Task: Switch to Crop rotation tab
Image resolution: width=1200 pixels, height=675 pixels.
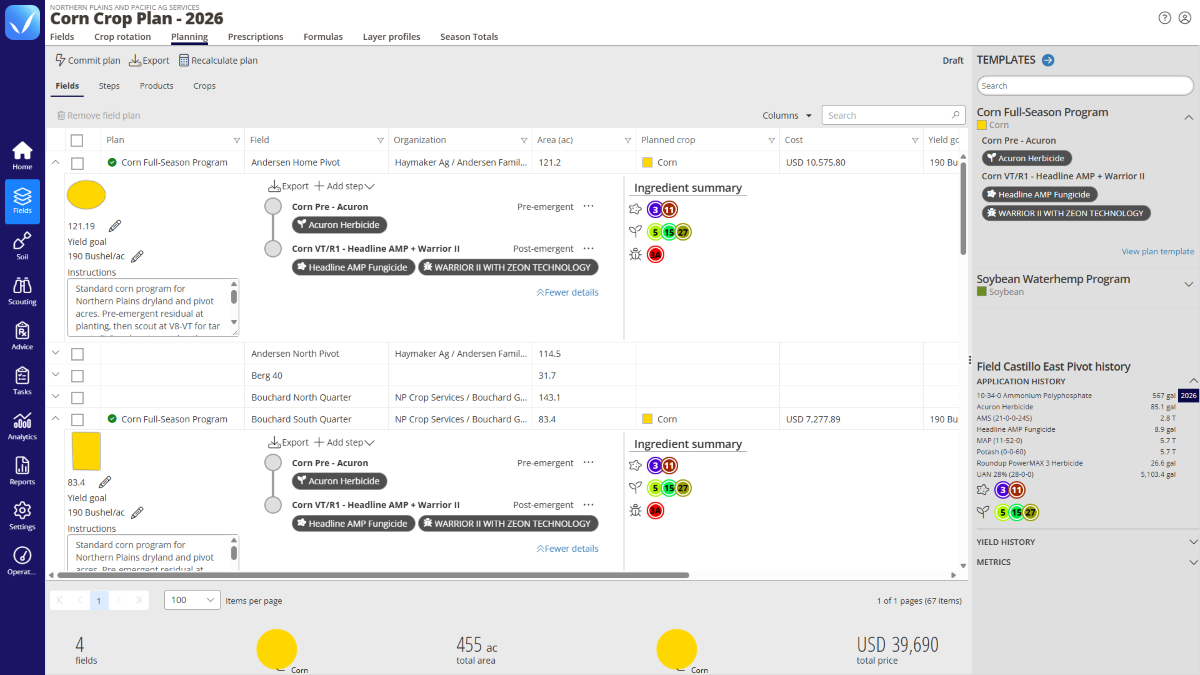Action: 123,37
